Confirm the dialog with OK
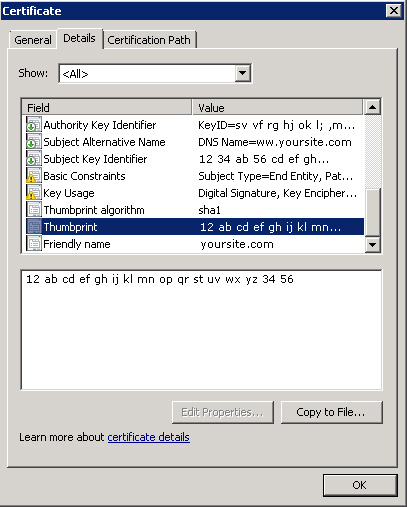407x507 pixels. click(360, 485)
